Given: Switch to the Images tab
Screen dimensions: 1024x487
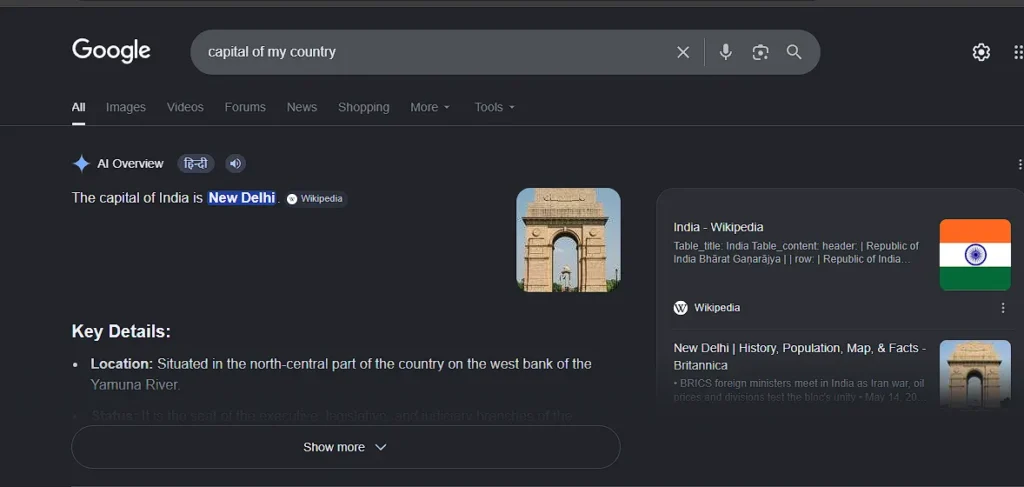Looking at the screenshot, I should tap(126, 107).
